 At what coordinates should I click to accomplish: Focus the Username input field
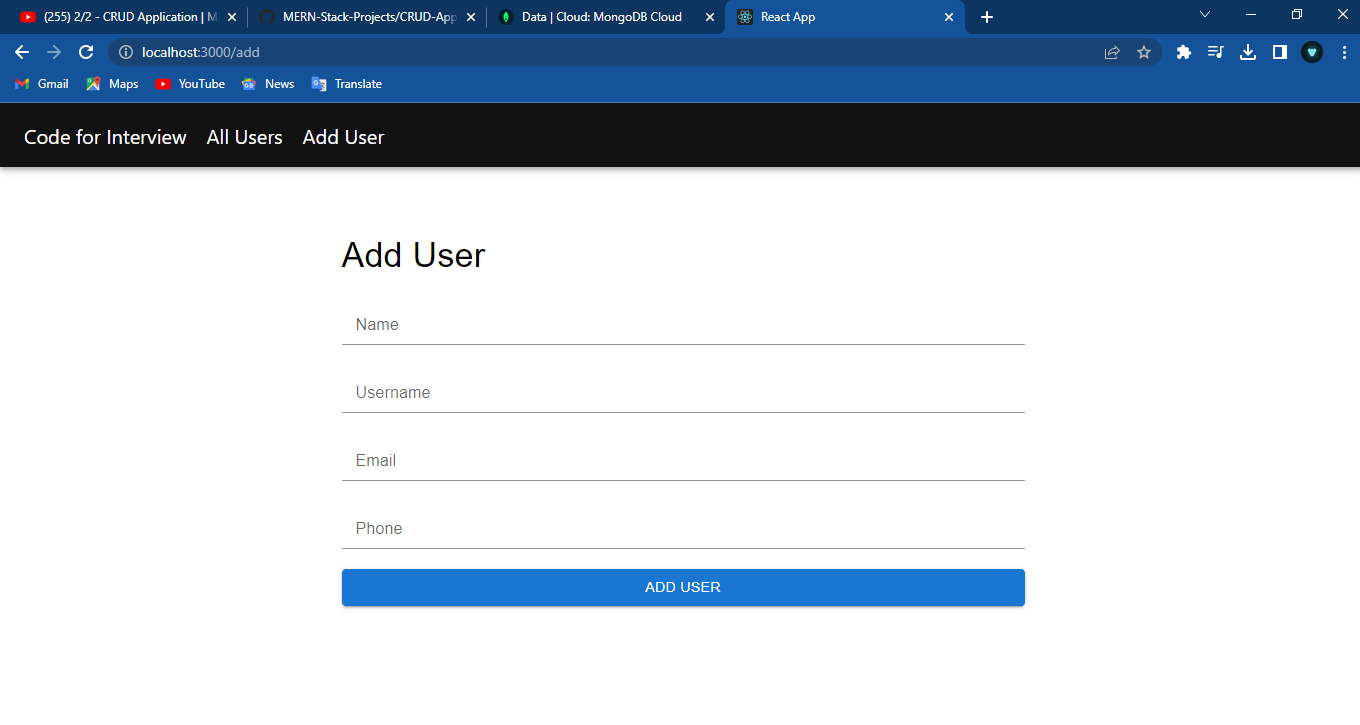(x=683, y=393)
